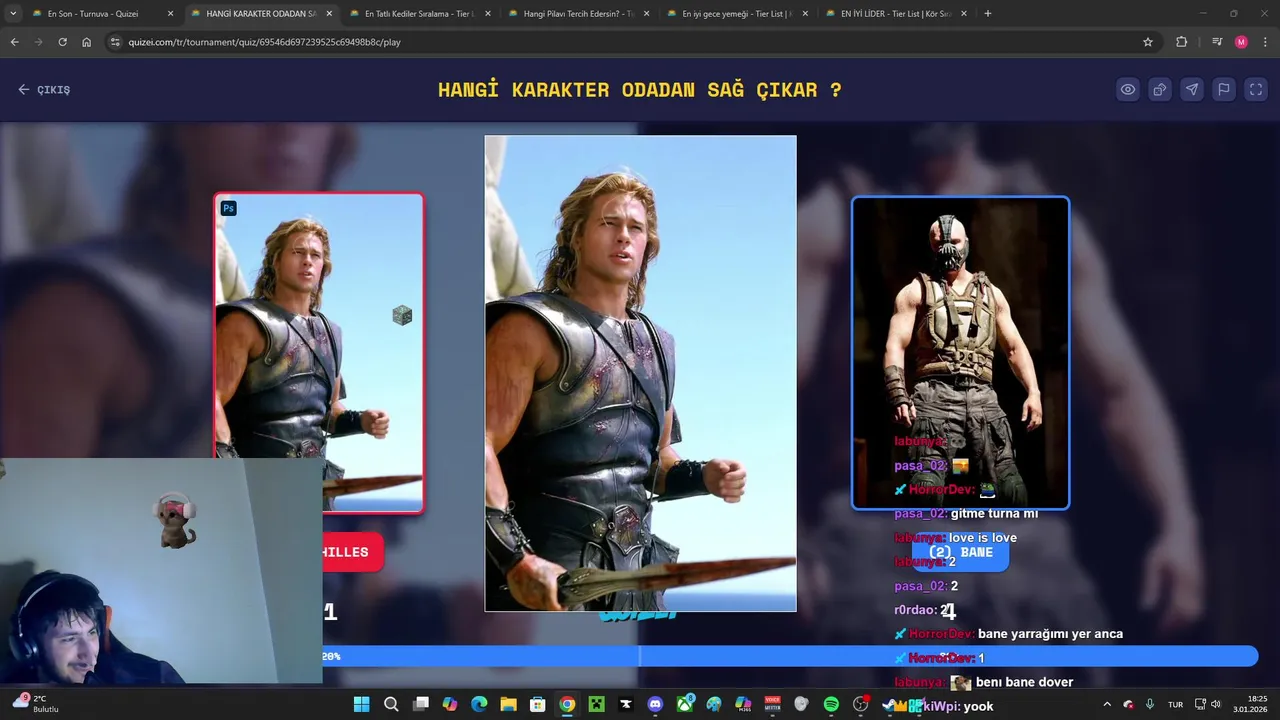
Task: Click the enlarged center Achilles image
Action: pos(640,373)
